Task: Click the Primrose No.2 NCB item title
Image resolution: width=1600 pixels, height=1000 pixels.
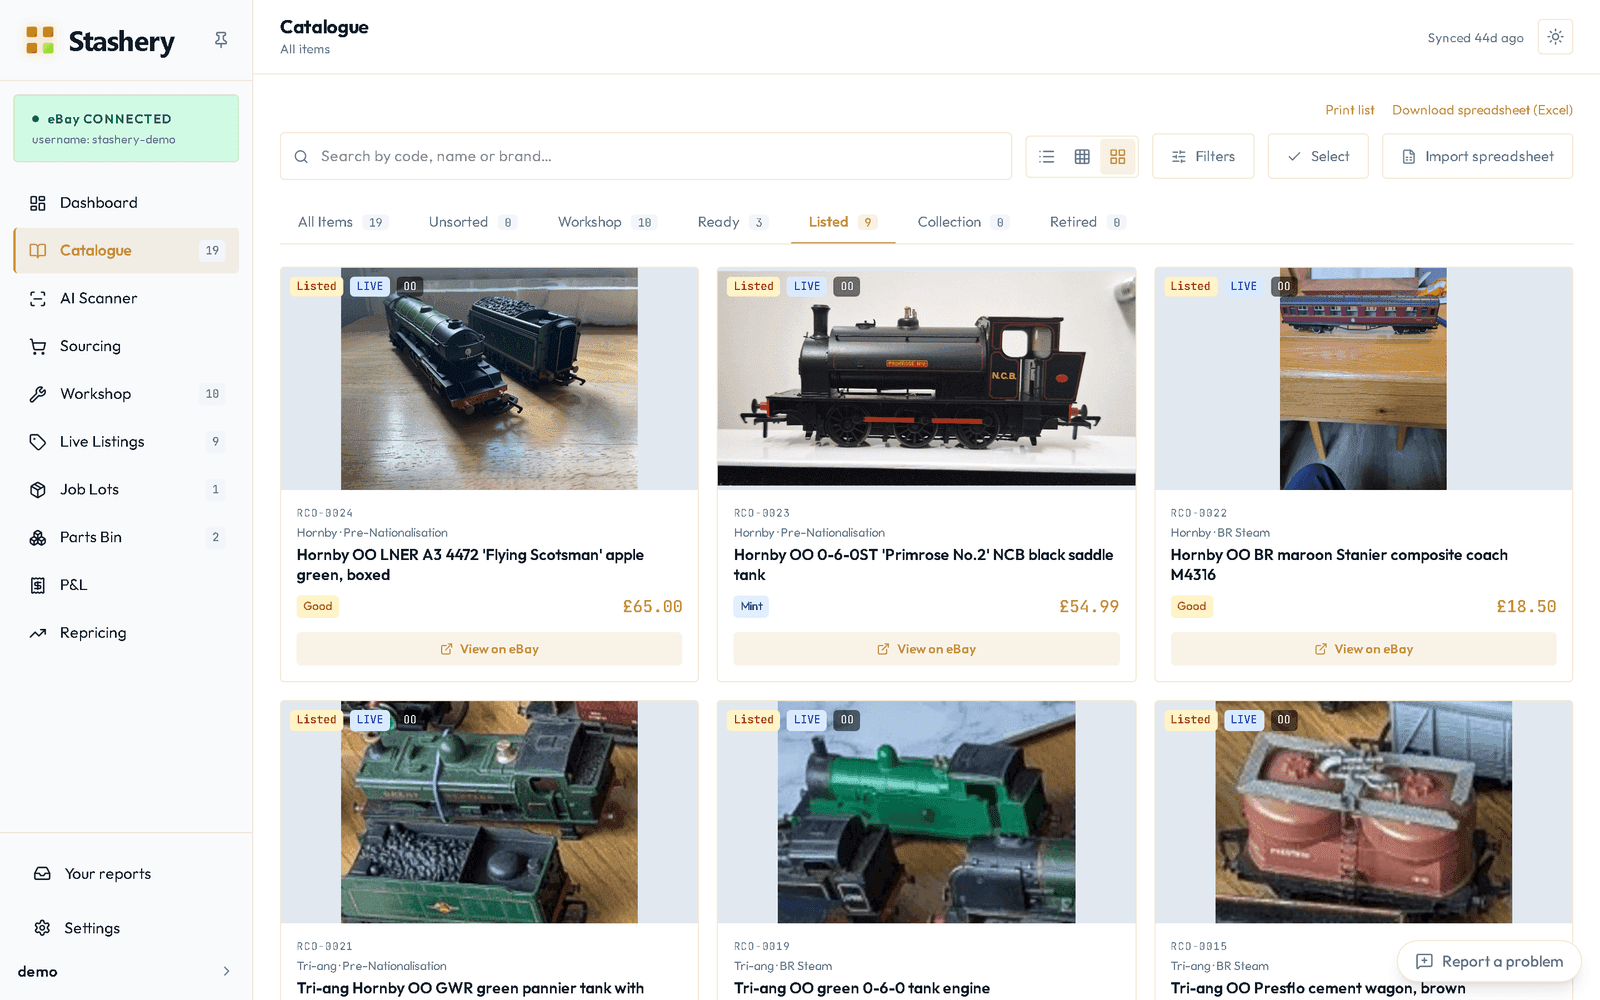Action: [x=923, y=565]
